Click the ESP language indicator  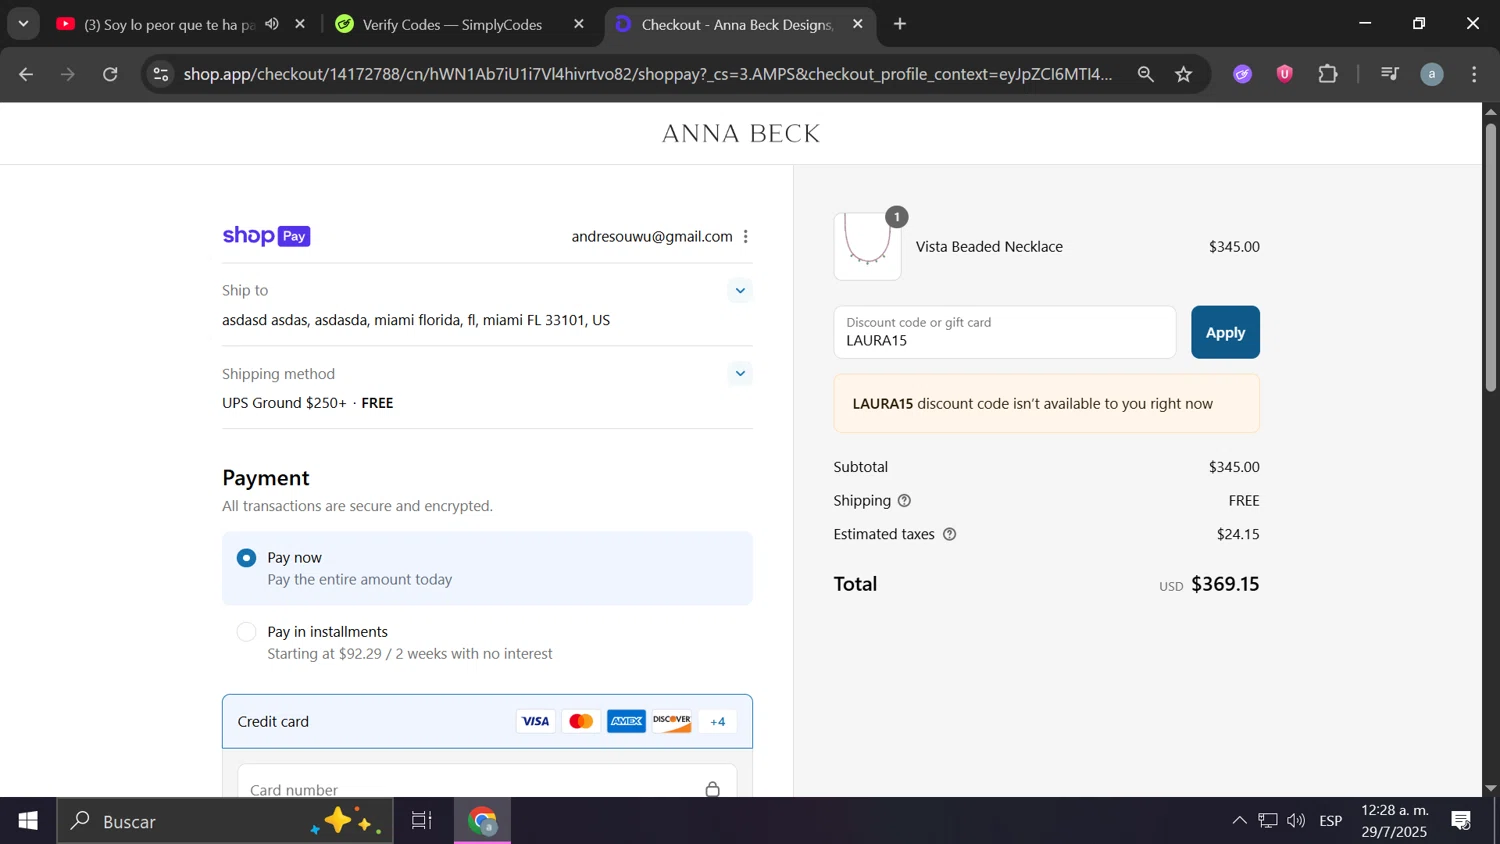1331,821
